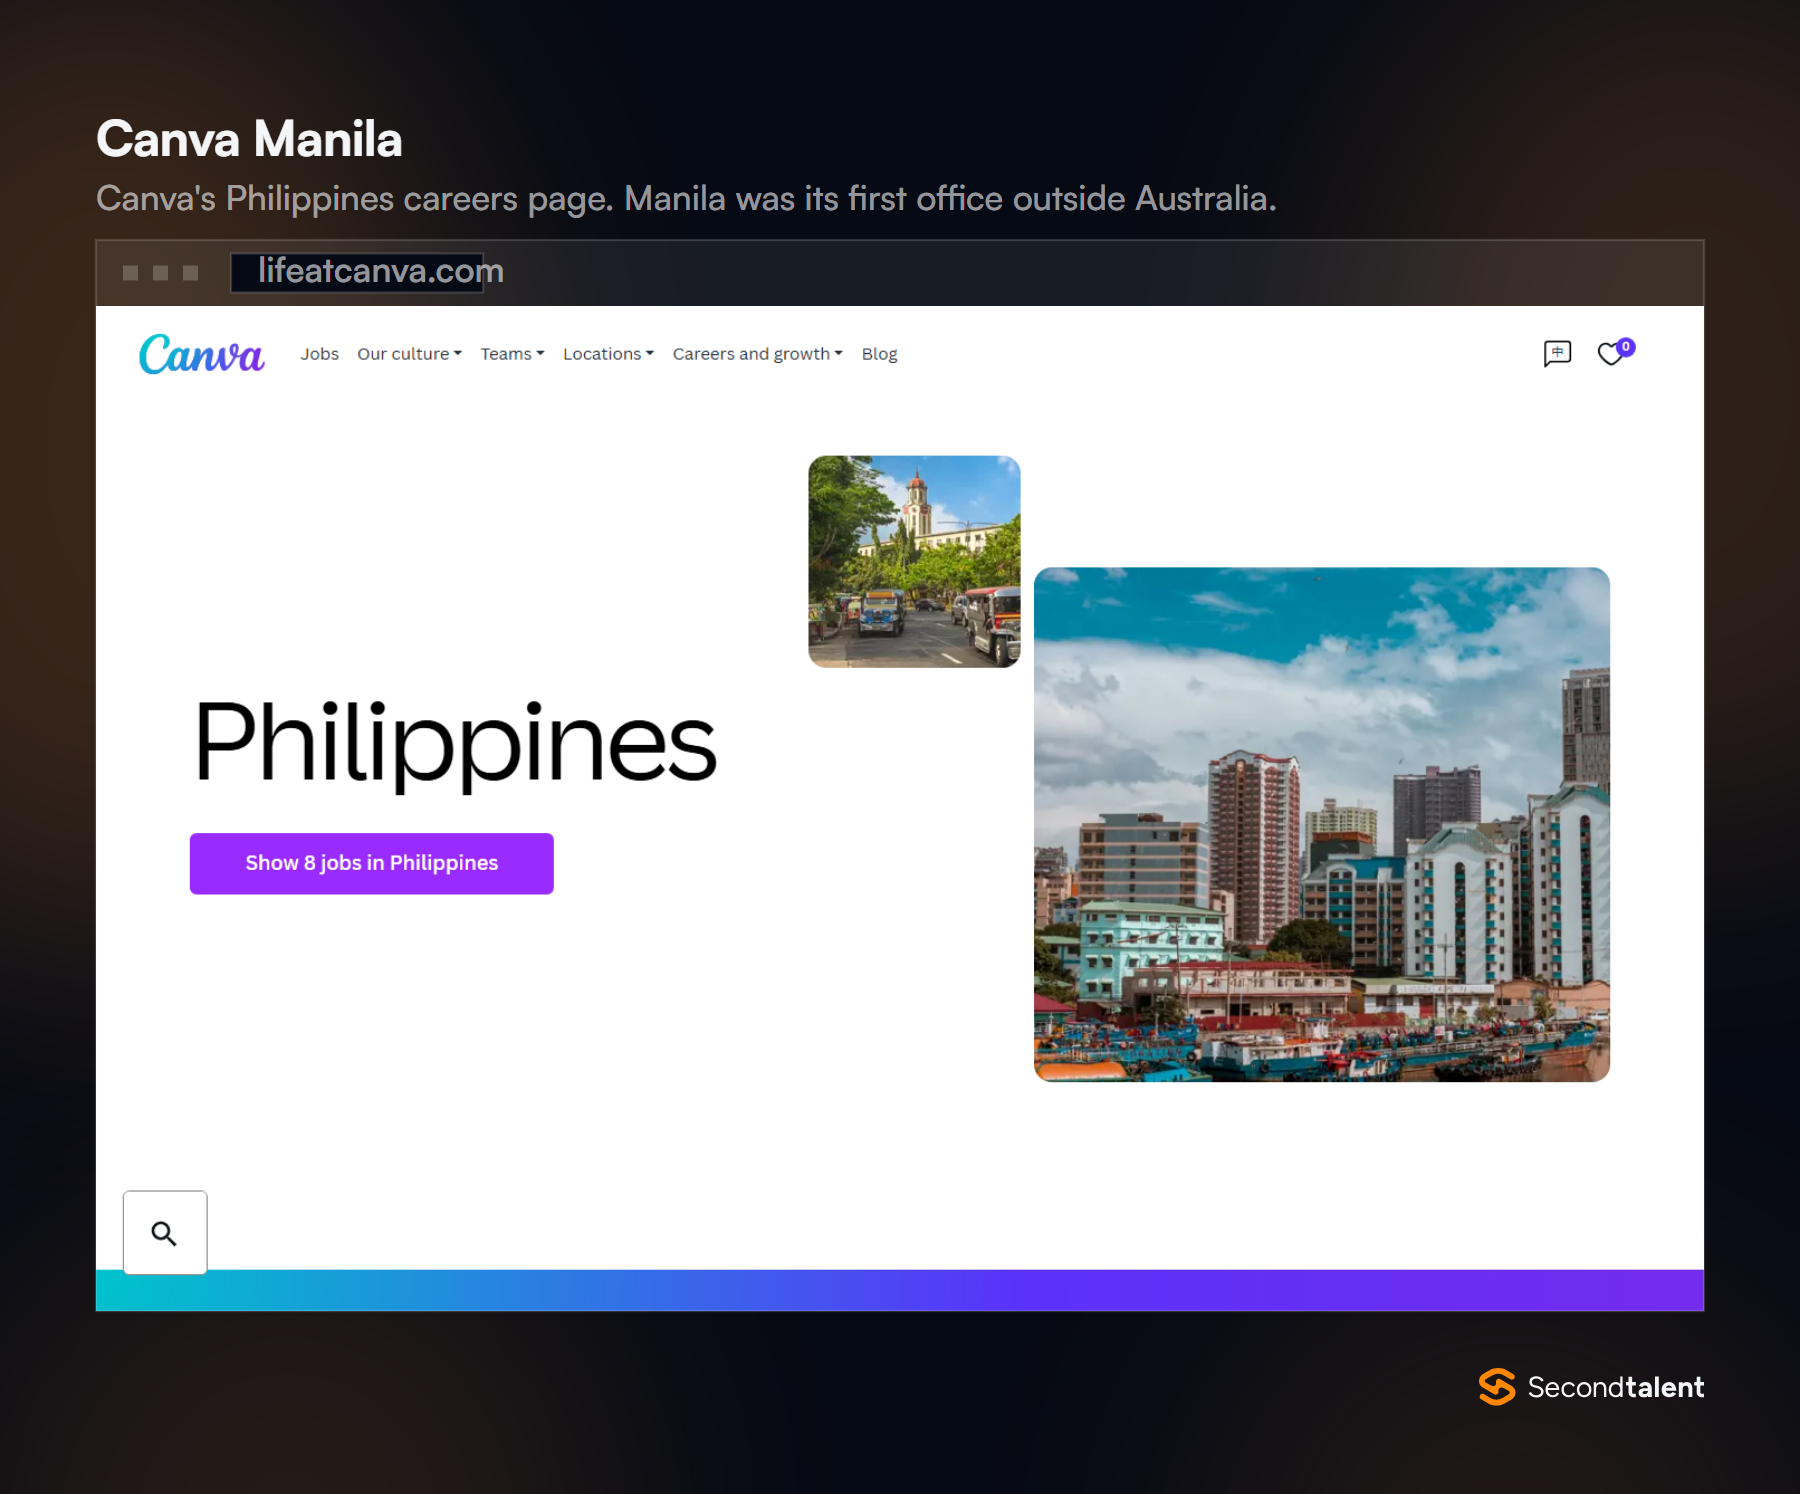Open the Manila clock tower photo

tap(914, 561)
